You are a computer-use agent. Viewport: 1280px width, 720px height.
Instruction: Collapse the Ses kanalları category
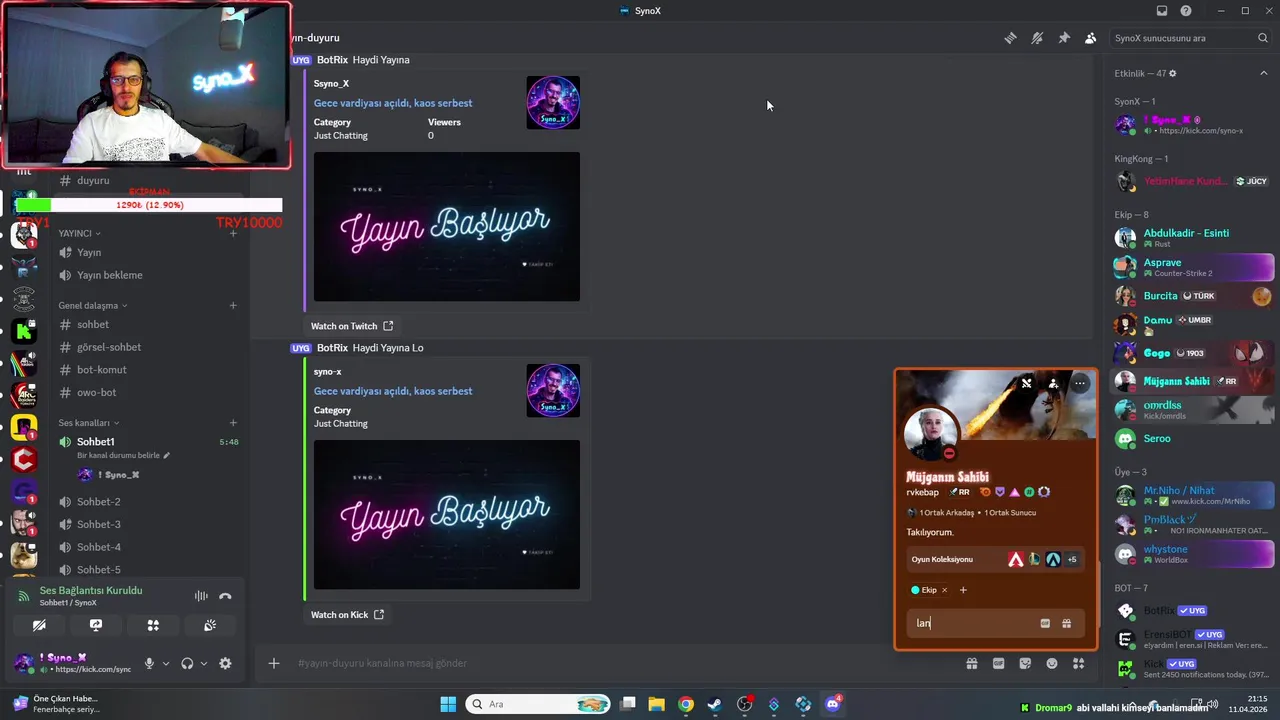[x=89, y=423]
